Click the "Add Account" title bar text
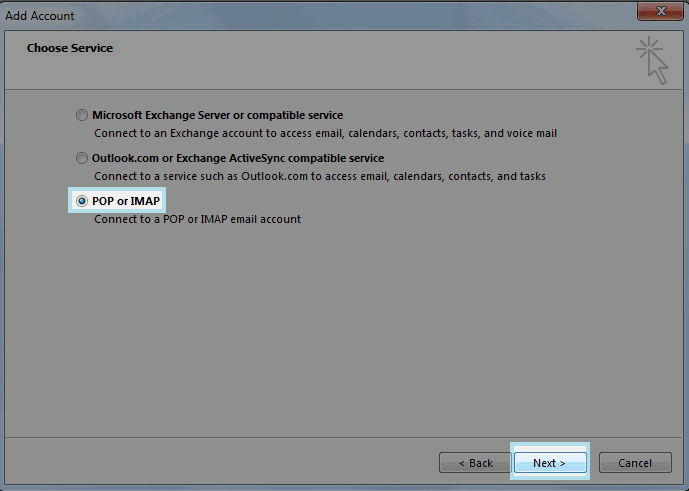 pyautogui.click(x=41, y=16)
